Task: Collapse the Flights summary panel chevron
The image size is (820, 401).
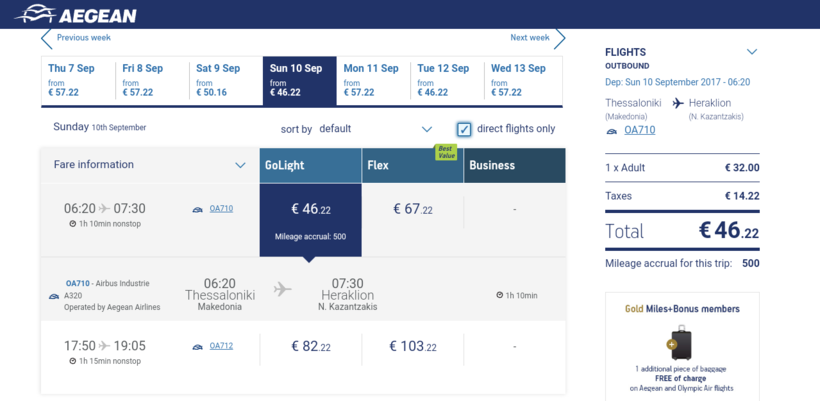Action: tap(752, 52)
